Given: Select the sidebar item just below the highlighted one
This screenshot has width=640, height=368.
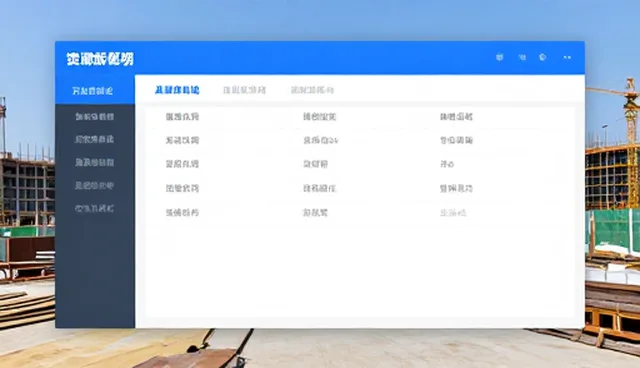Looking at the screenshot, I should tap(94, 117).
